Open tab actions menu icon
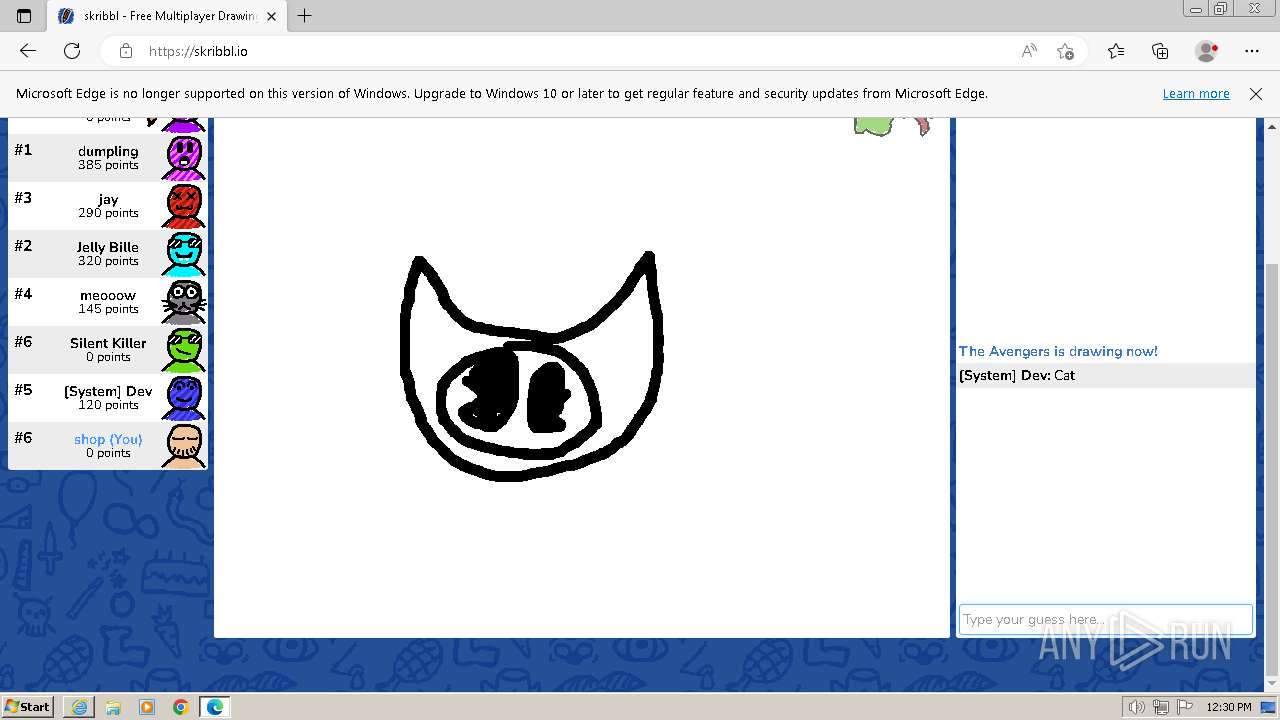The height and width of the screenshot is (720, 1280). tap(24, 16)
